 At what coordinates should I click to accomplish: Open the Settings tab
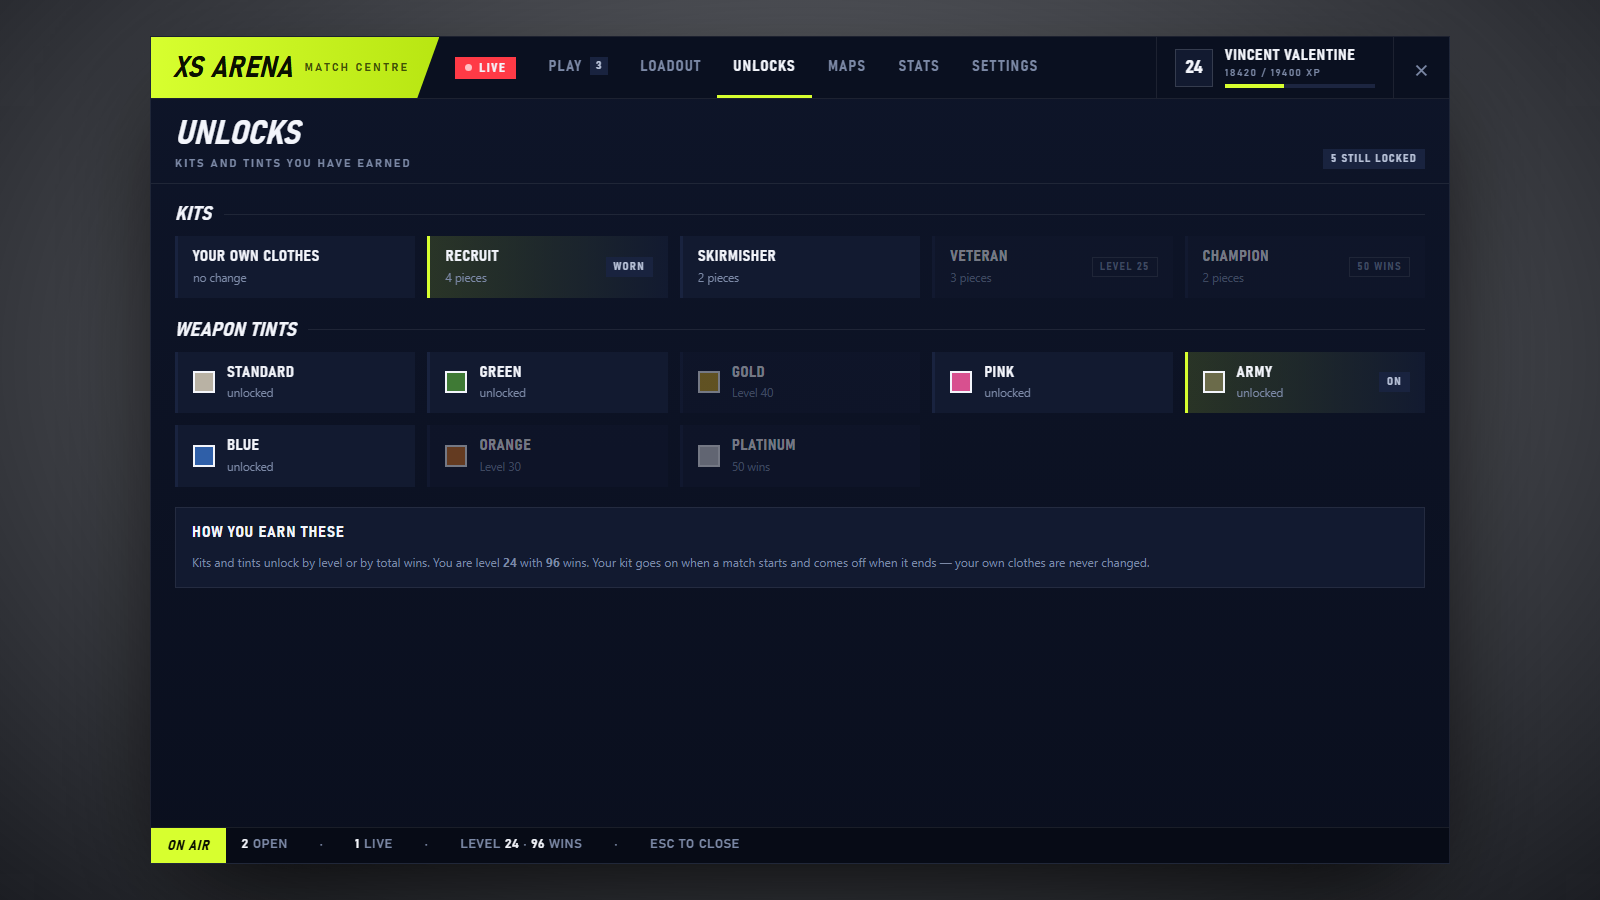(x=1004, y=66)
